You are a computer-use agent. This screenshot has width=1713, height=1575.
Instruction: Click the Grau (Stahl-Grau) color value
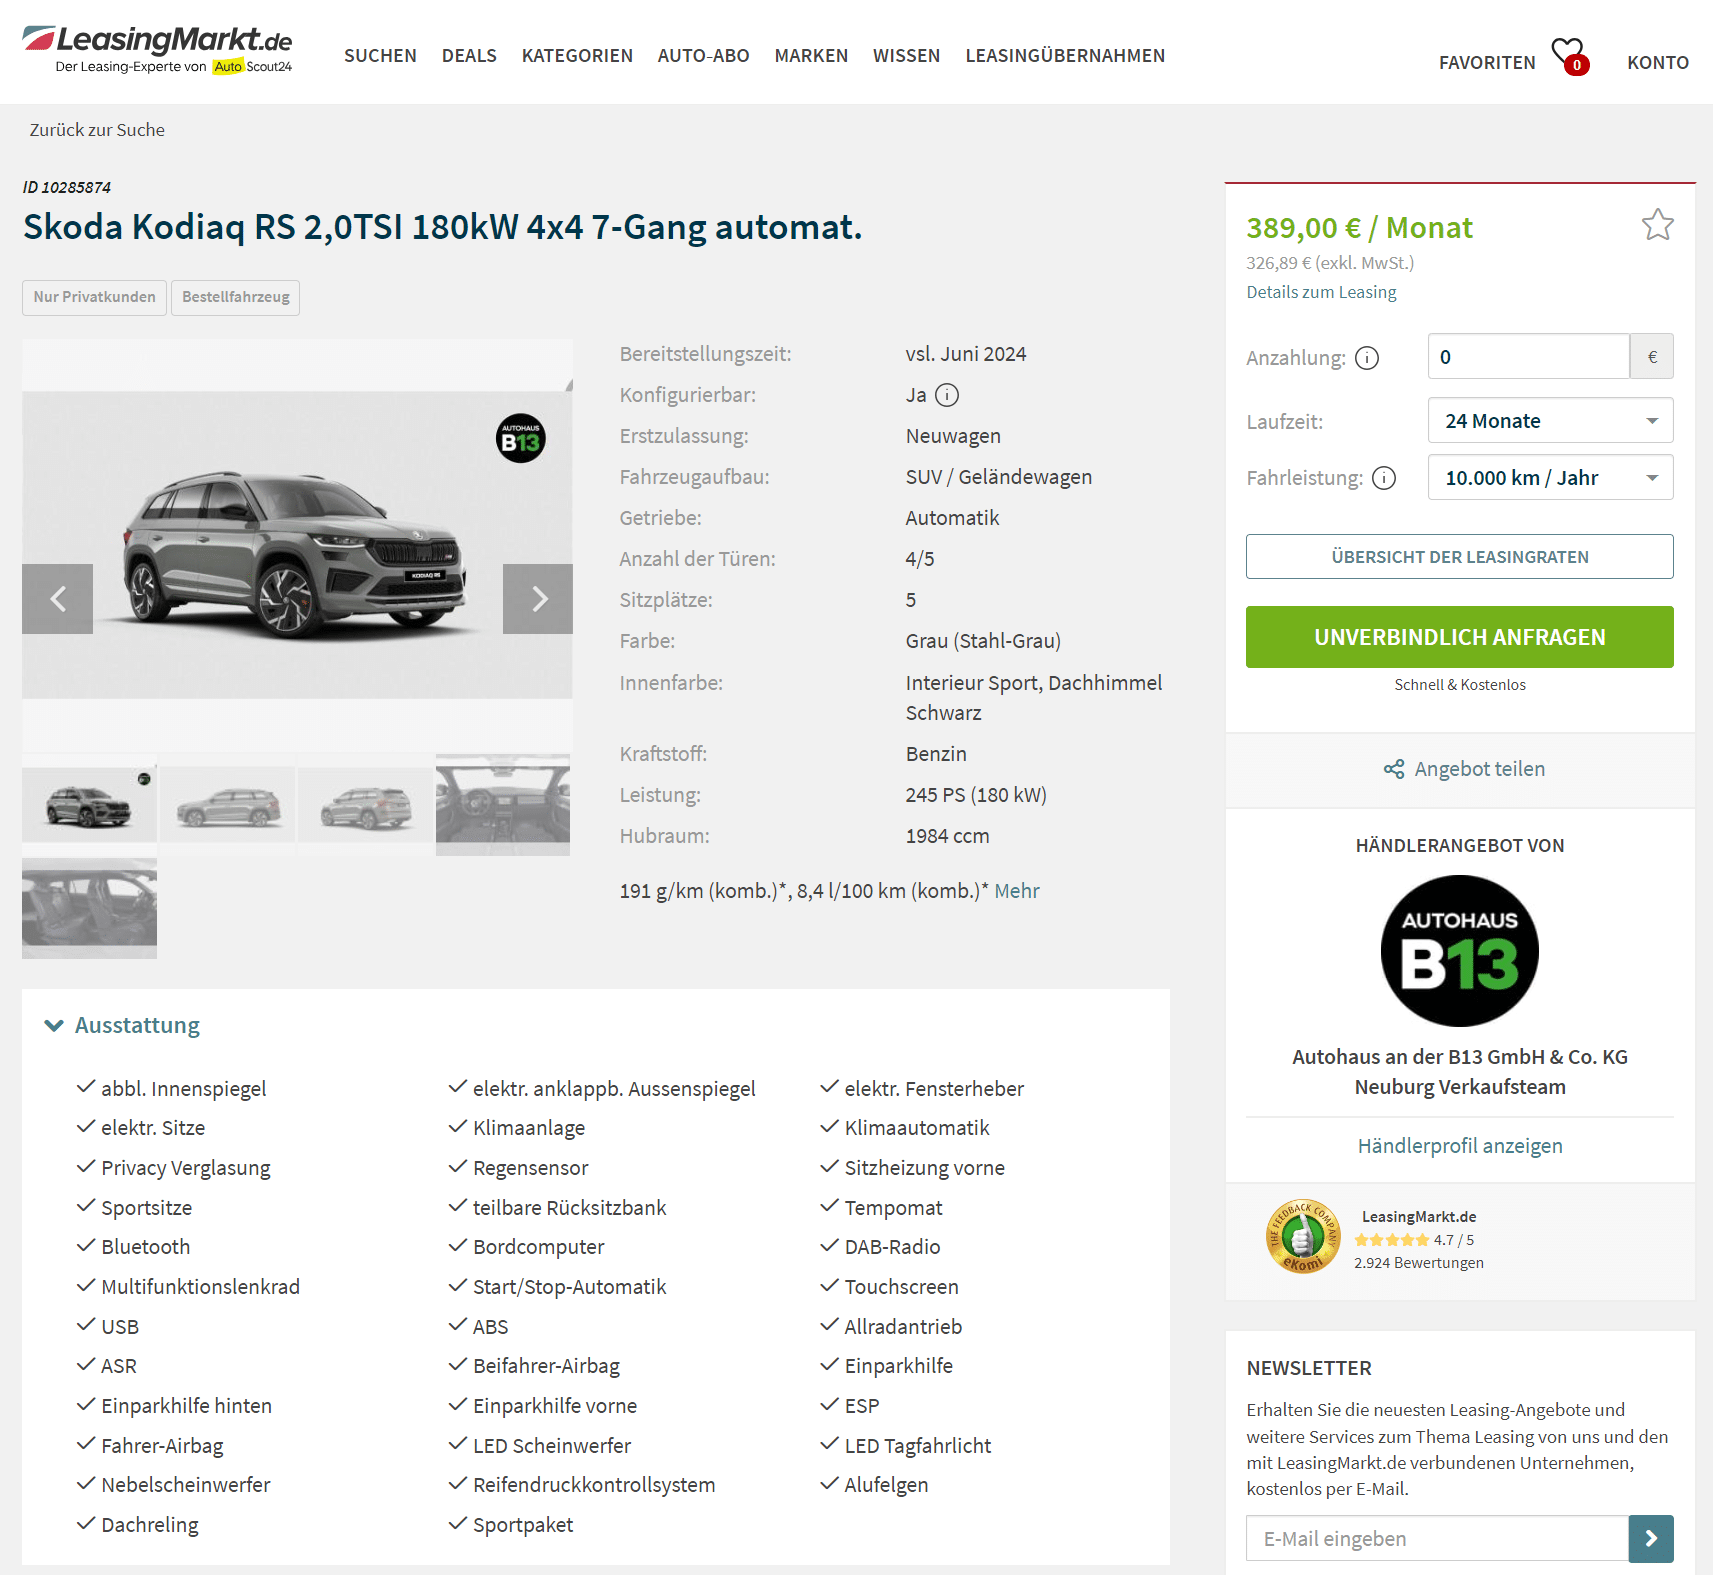(983, 641)
